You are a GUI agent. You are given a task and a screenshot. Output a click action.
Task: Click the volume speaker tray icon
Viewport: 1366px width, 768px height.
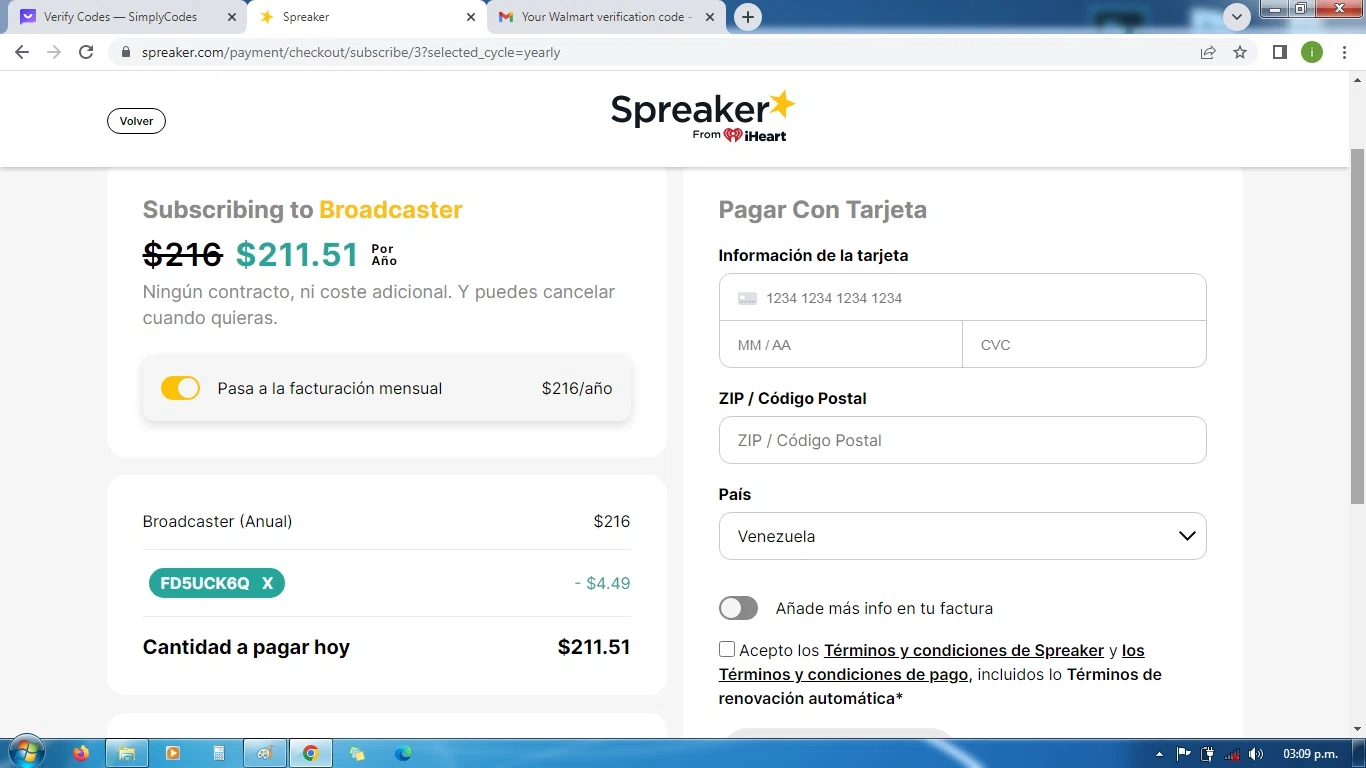1256,754
